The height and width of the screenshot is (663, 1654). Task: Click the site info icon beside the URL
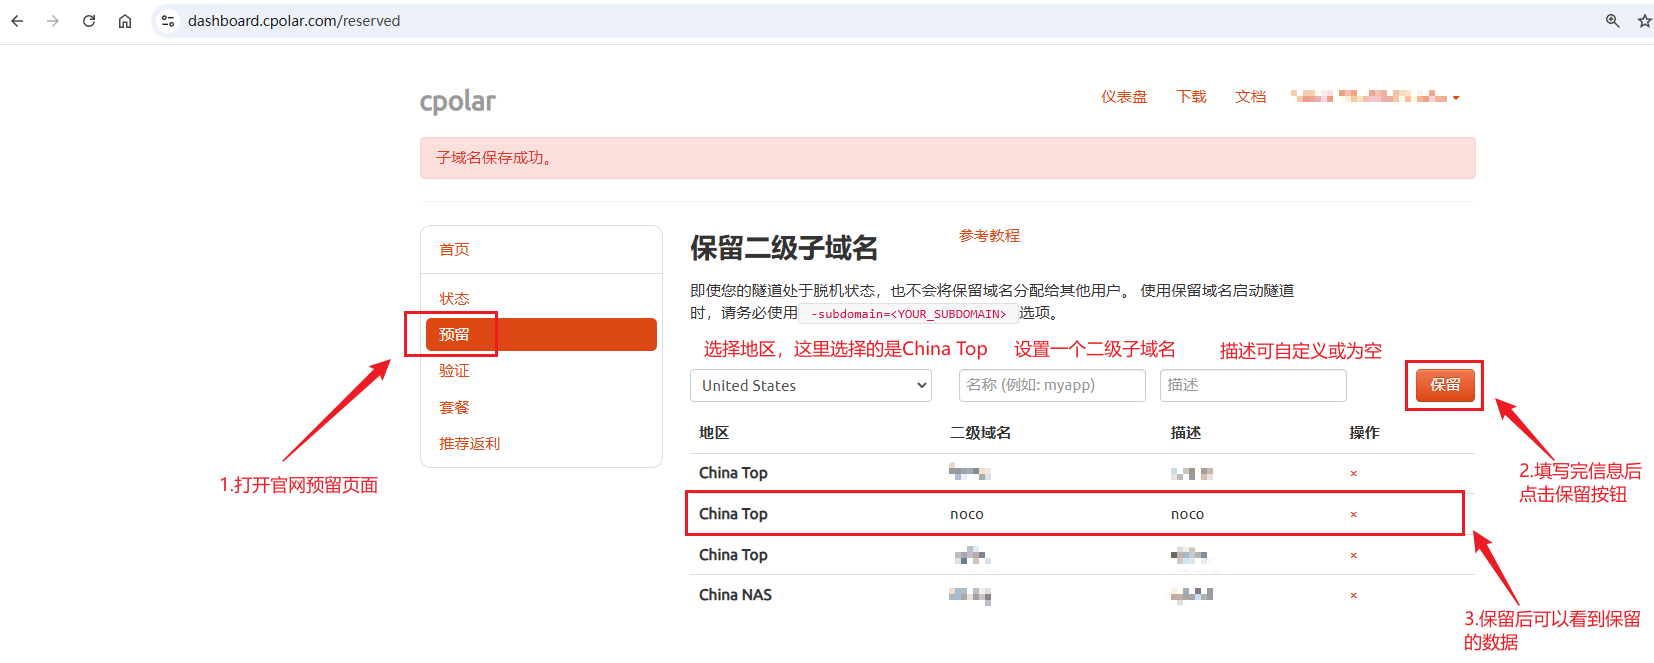[x=168, y=21]
